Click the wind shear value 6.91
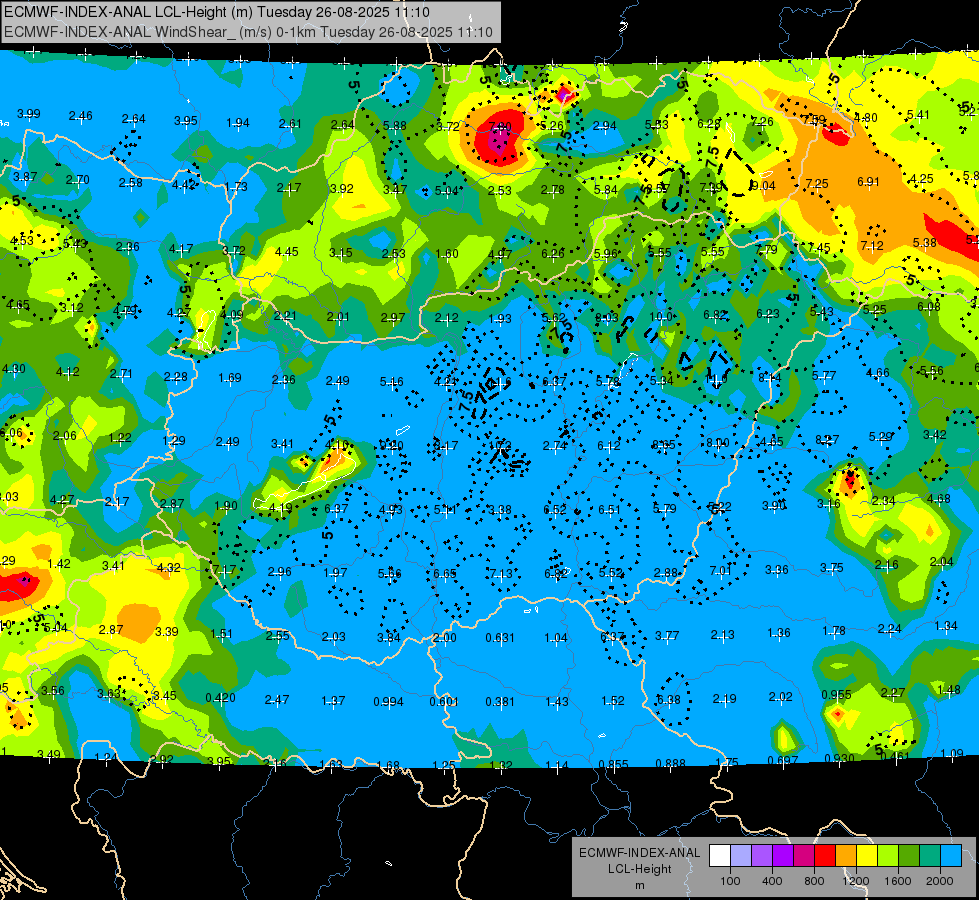Image resolution: width=979 pixels, height=900 pixels. click(868, 182)
